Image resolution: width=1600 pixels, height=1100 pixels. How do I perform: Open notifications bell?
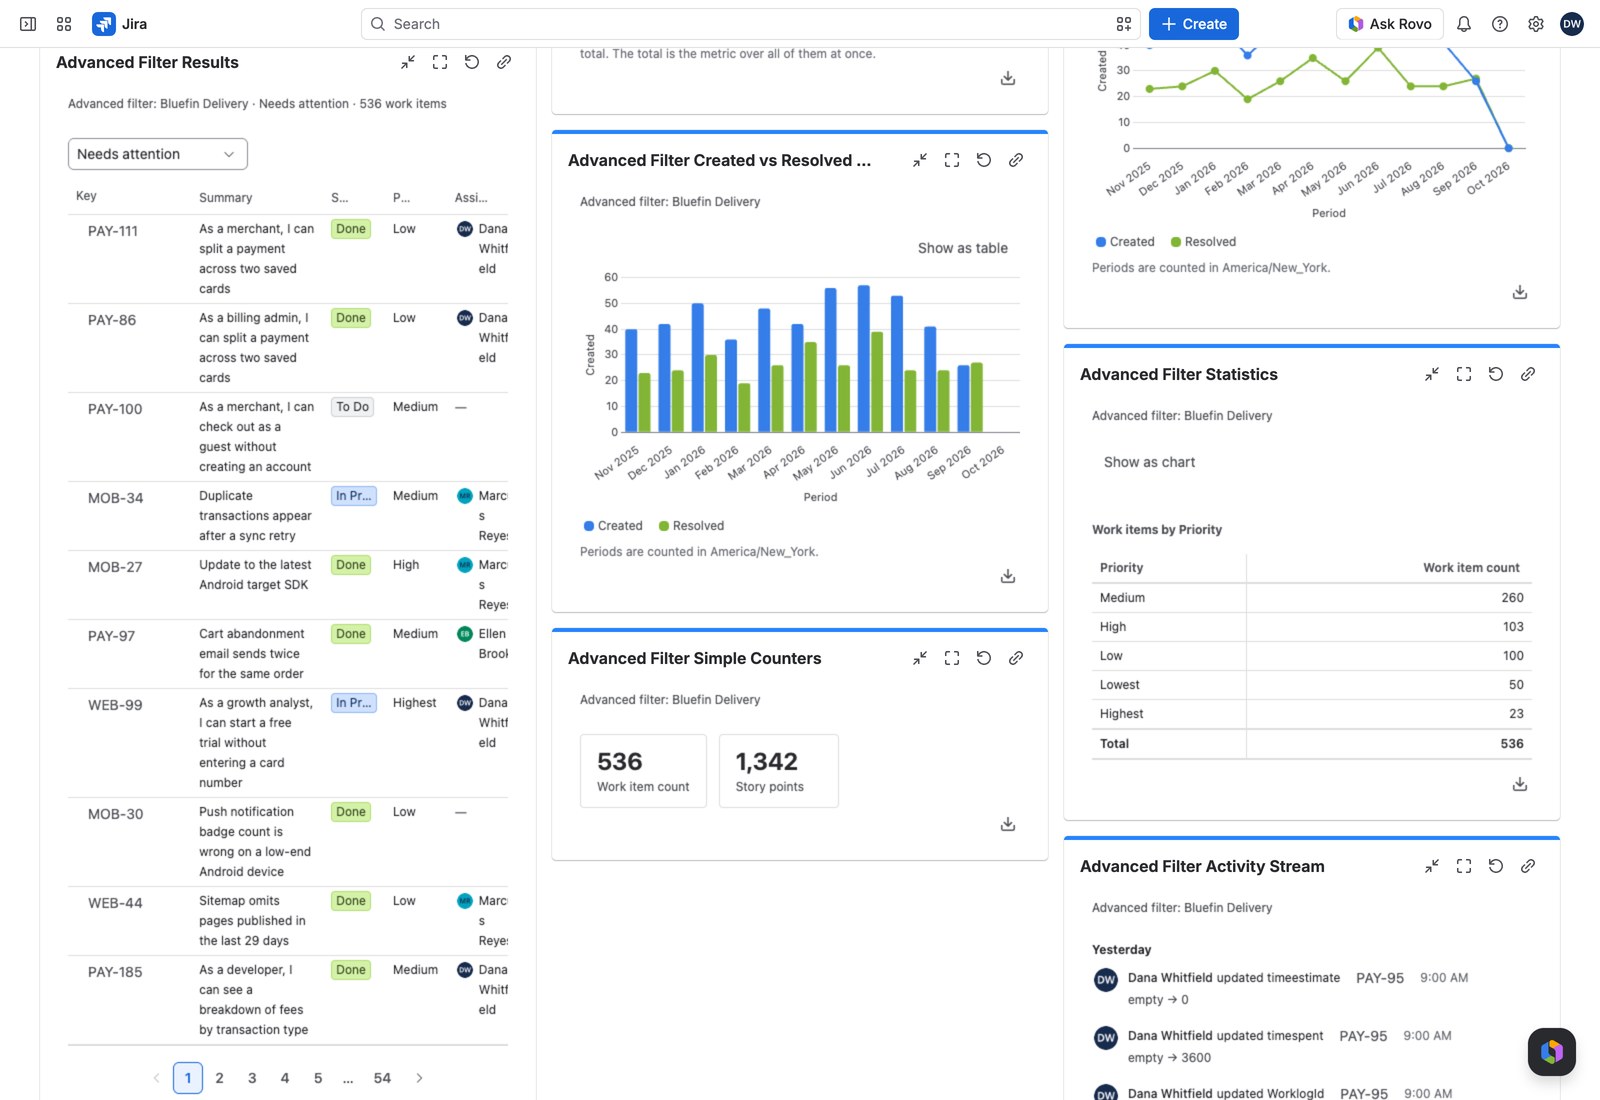click(x=1464, y=24)
